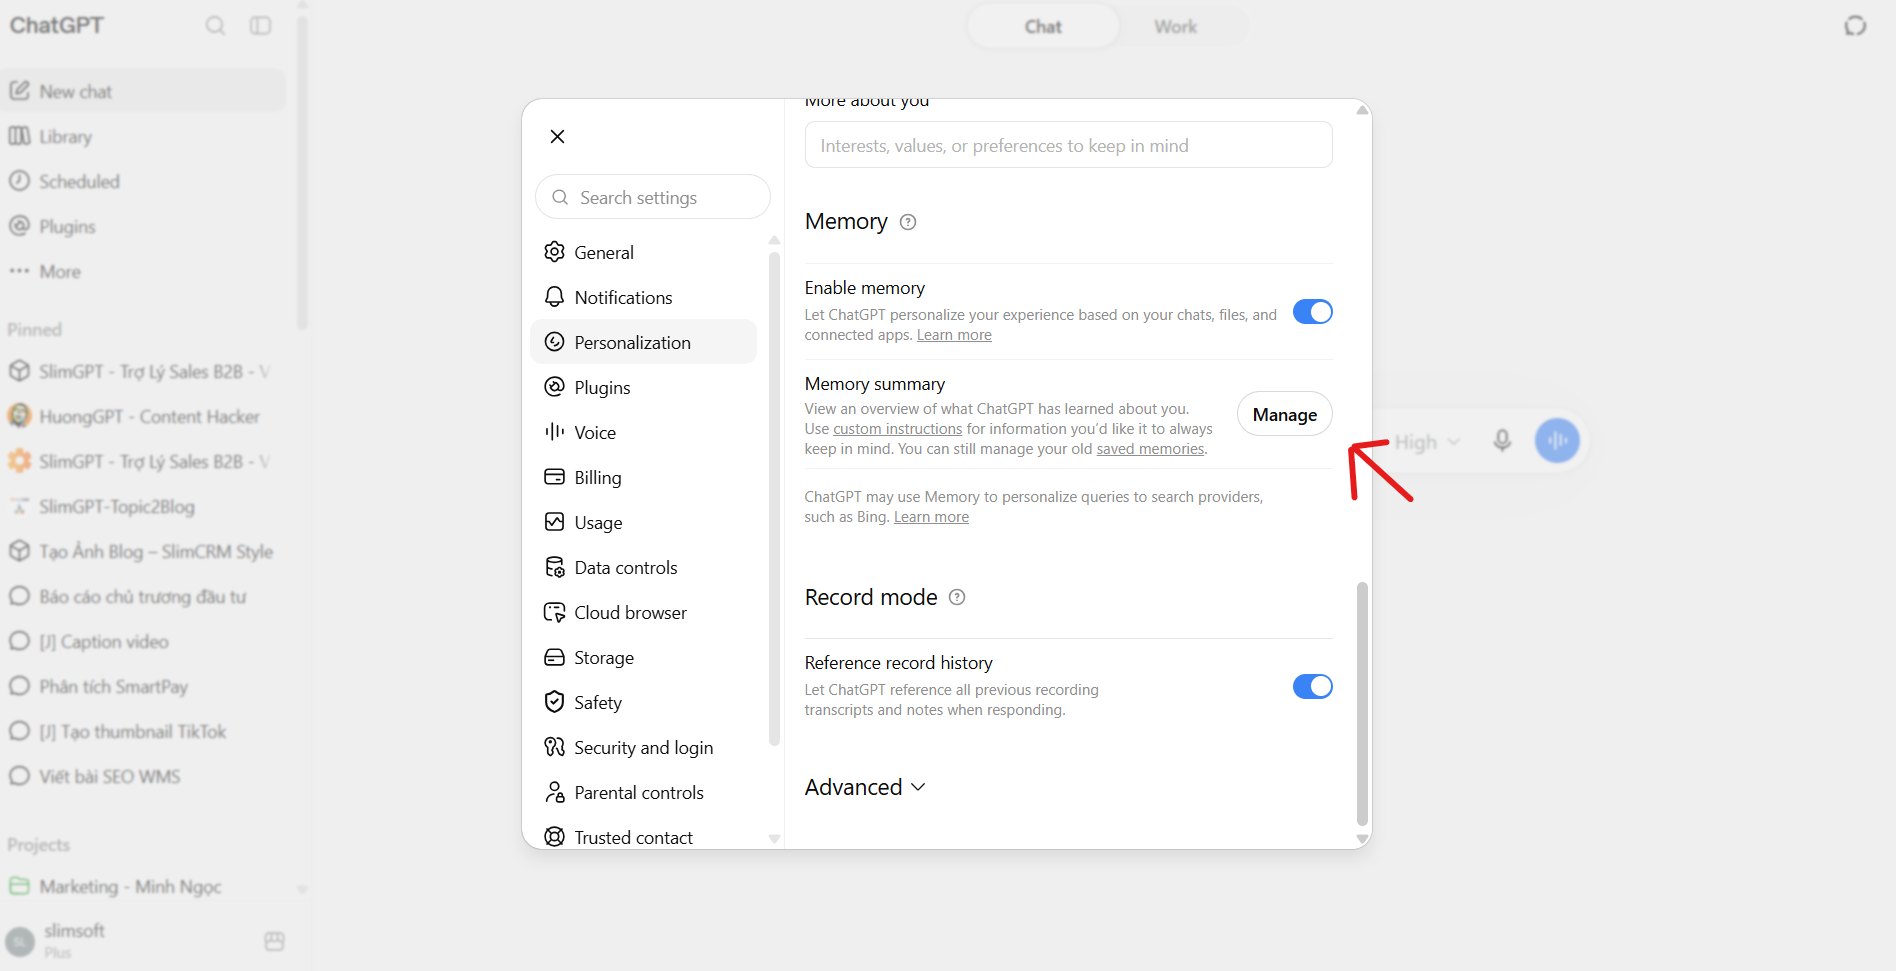The width and height of the screenshot is (1896, 971).
Task: Switch to the Work tab
Action: [1175, 27]
